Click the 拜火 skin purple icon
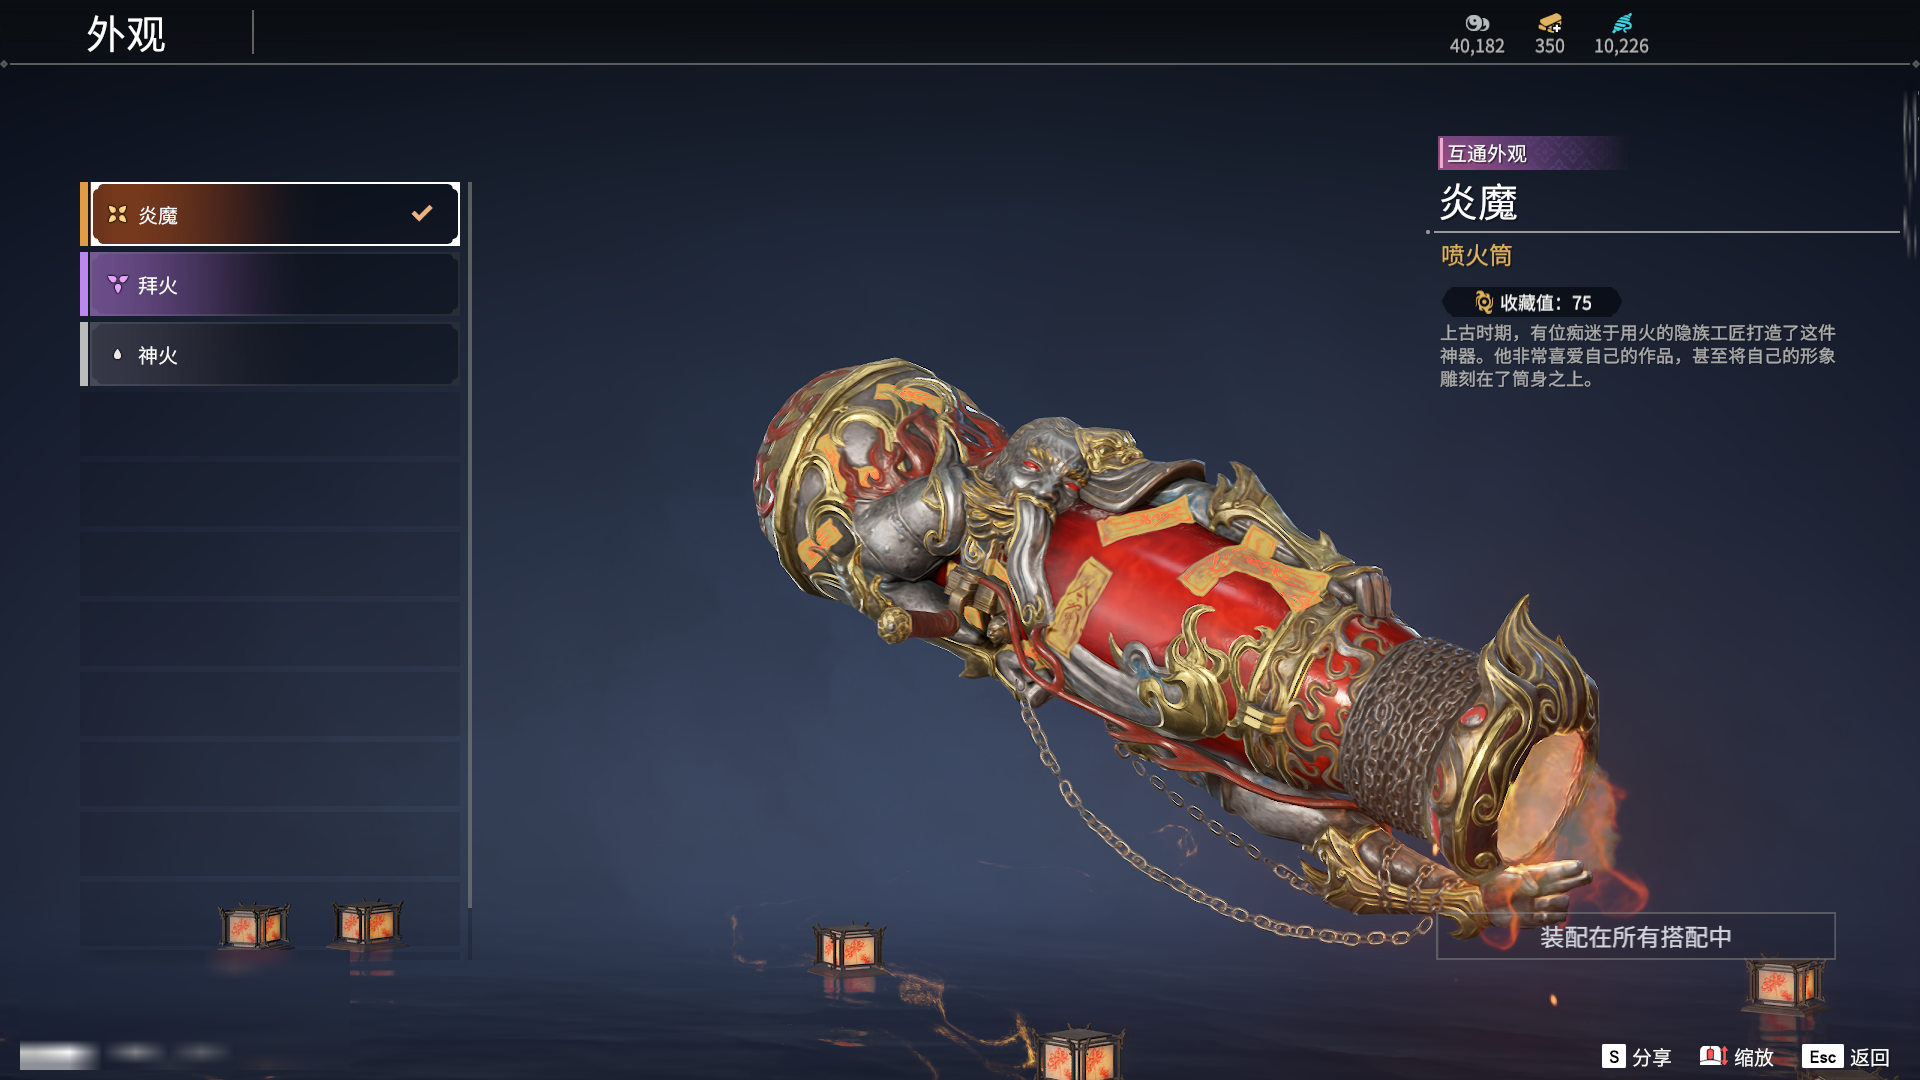Viewport: 1920px width, 1080px height. [x=117, y=284]
